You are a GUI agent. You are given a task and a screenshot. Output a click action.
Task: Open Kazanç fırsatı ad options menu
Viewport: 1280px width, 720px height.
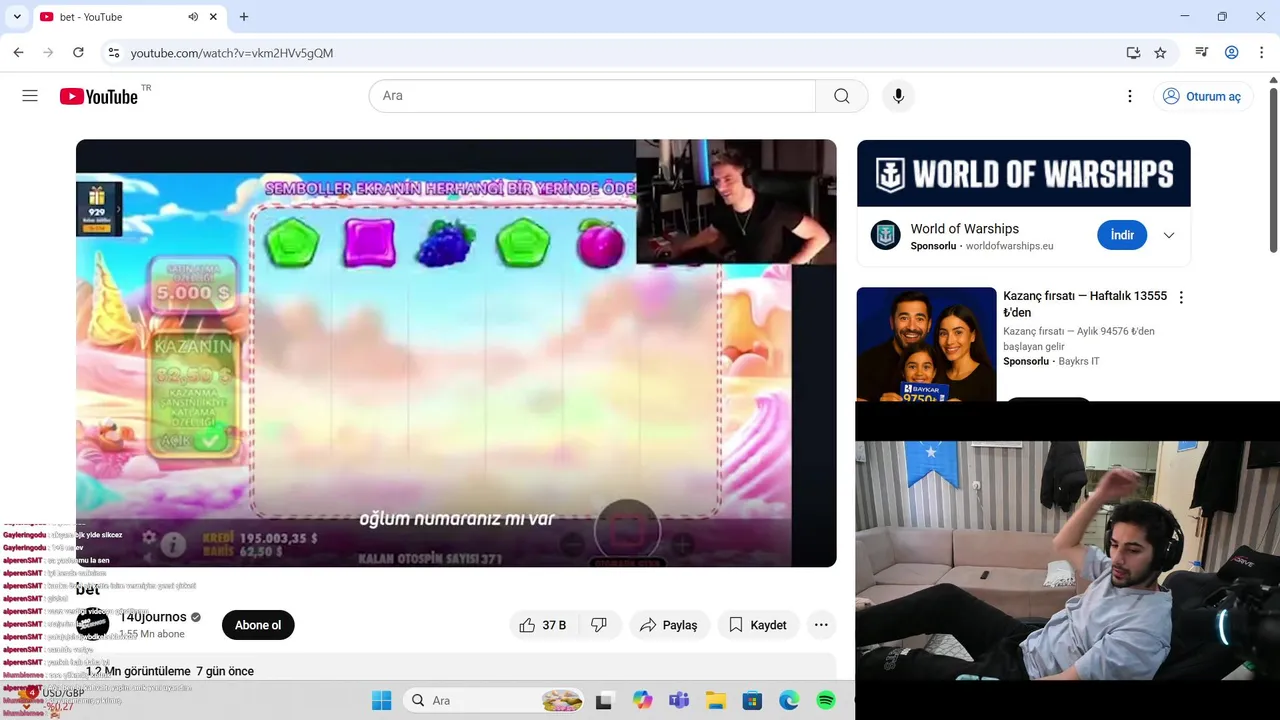pos(1181,297)
